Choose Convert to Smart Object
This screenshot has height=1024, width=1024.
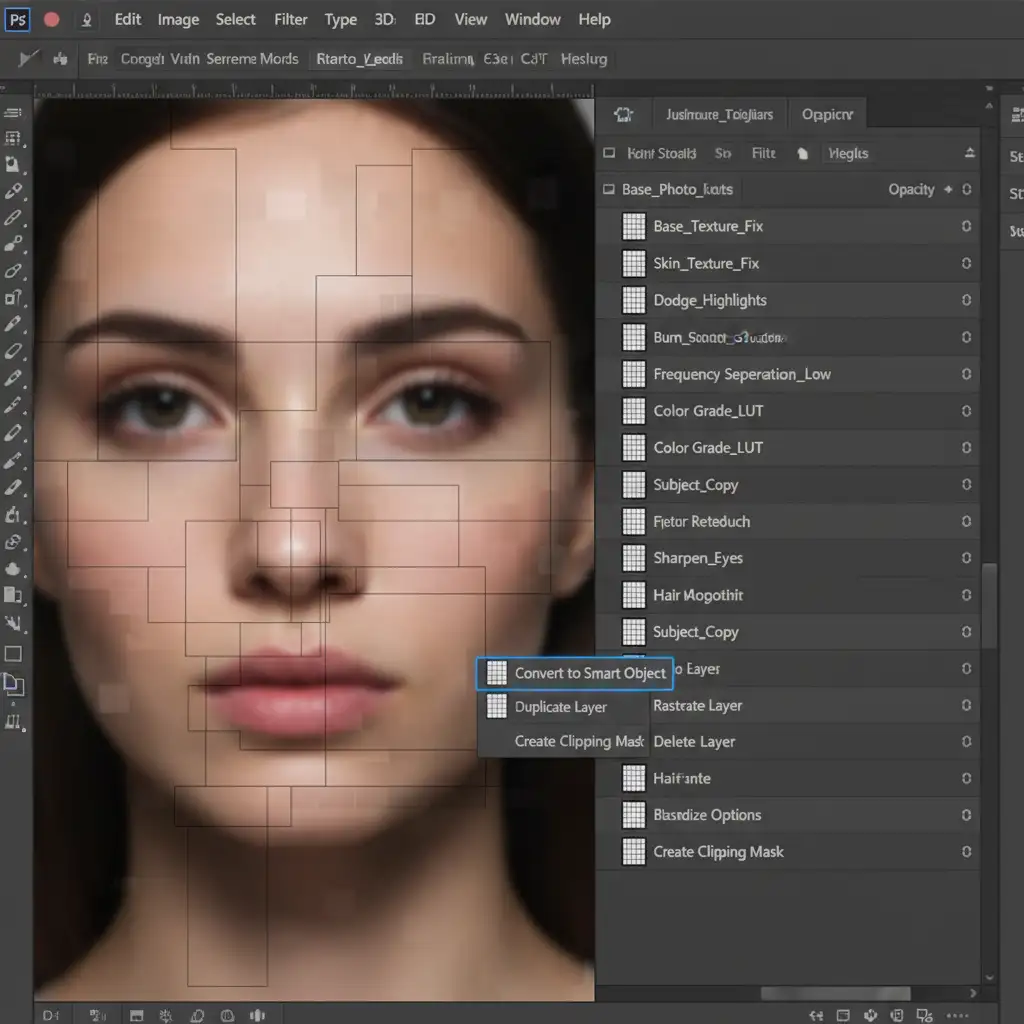[589, 673]
